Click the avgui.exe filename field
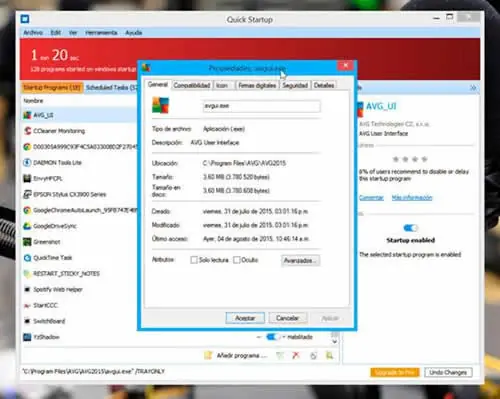Screen dimensions: 500x399 pyautogui.click(x=262, y=106)
